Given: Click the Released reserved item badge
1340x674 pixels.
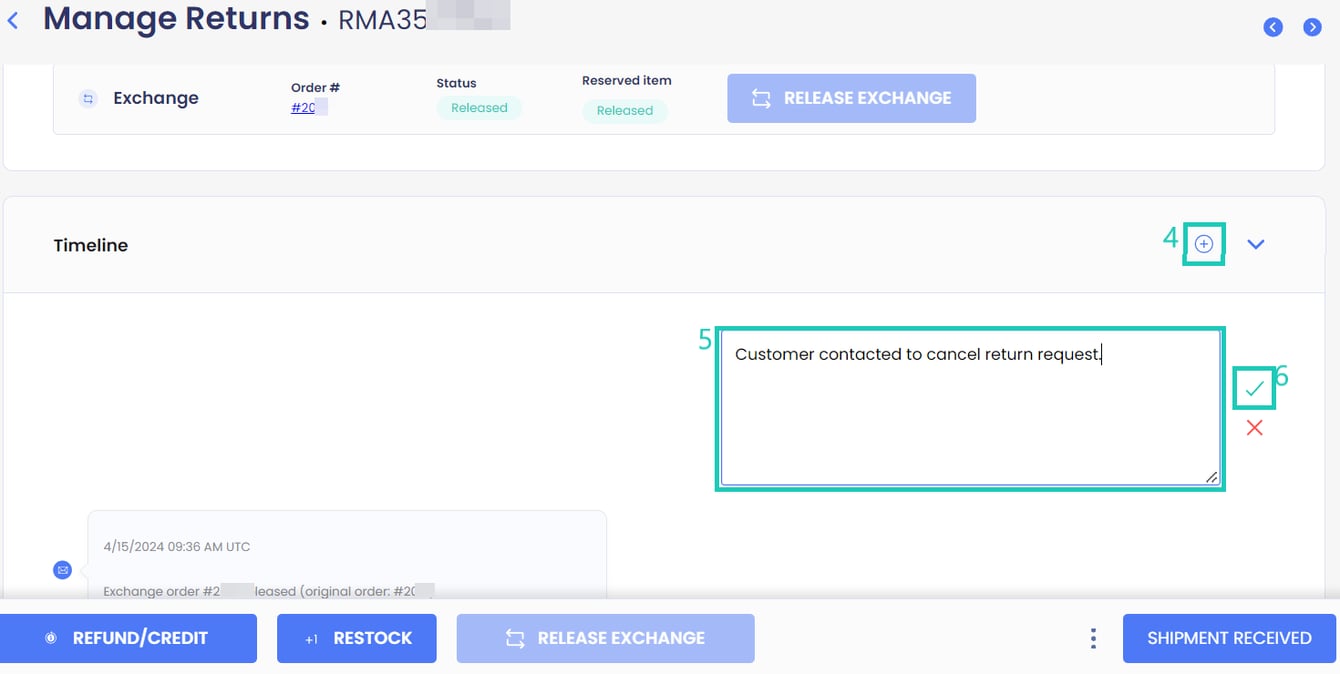Looking at the screenshot, I should point(625,111).
